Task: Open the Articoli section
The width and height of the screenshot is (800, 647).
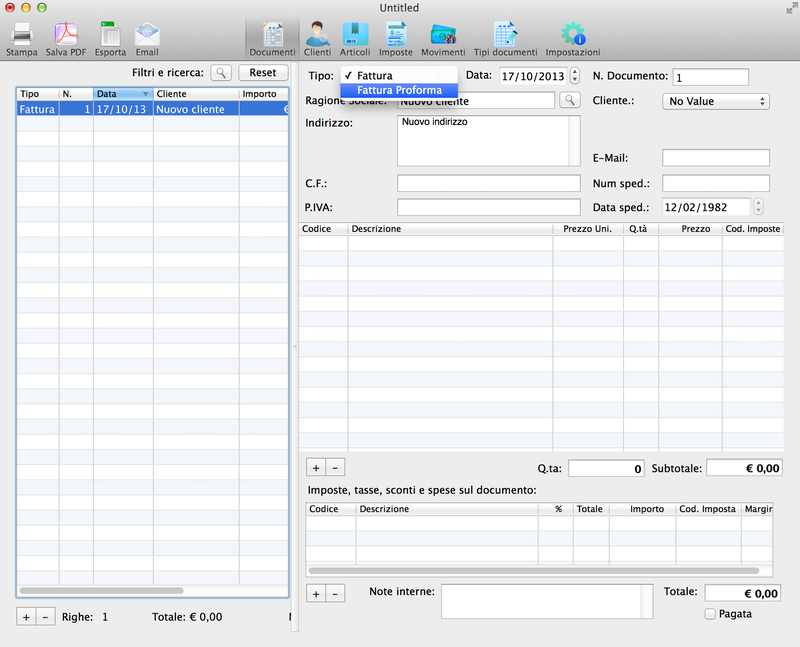Action: pos(355,38)
